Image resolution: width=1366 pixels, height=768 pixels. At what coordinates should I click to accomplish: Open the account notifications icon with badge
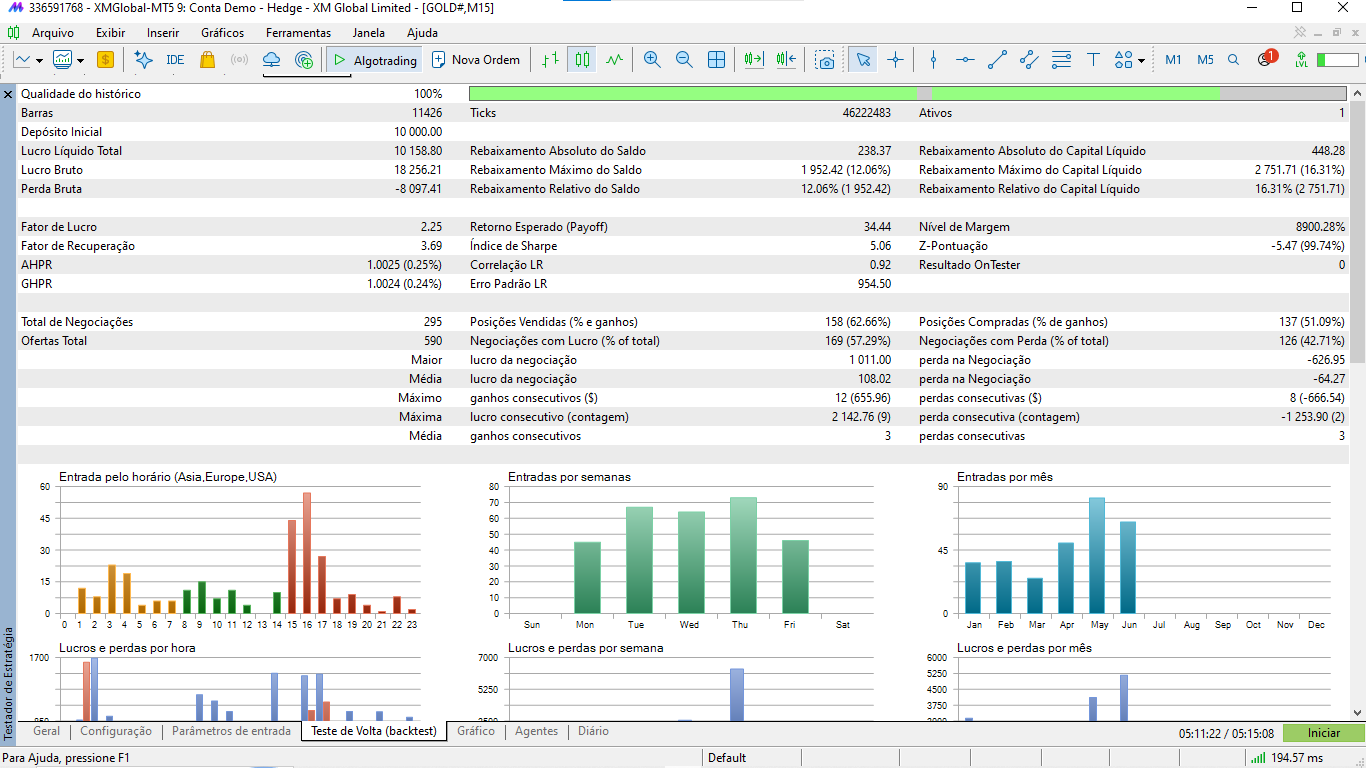(x=1266, y=59)
